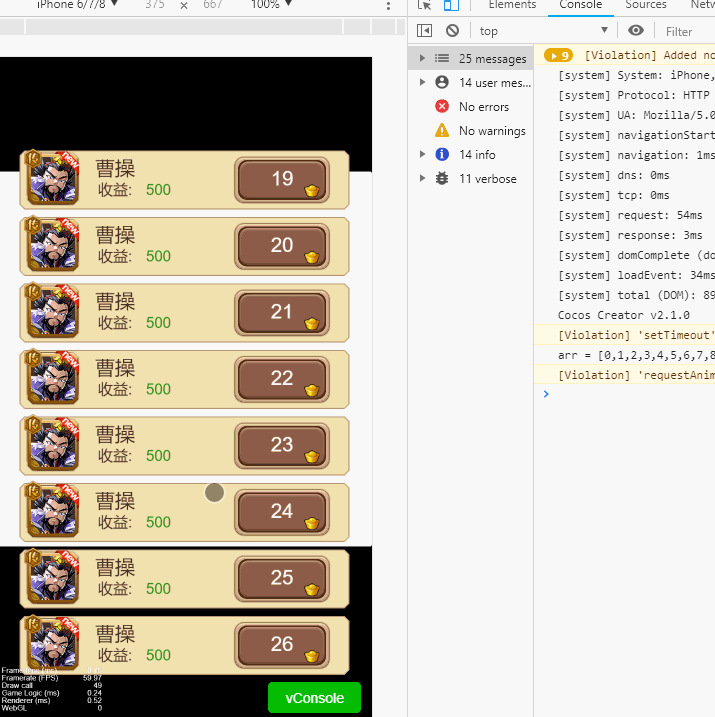715x717 pixels.
Task: Click the [Violation] 'setTimeout' log line
Action: point(624,335)
